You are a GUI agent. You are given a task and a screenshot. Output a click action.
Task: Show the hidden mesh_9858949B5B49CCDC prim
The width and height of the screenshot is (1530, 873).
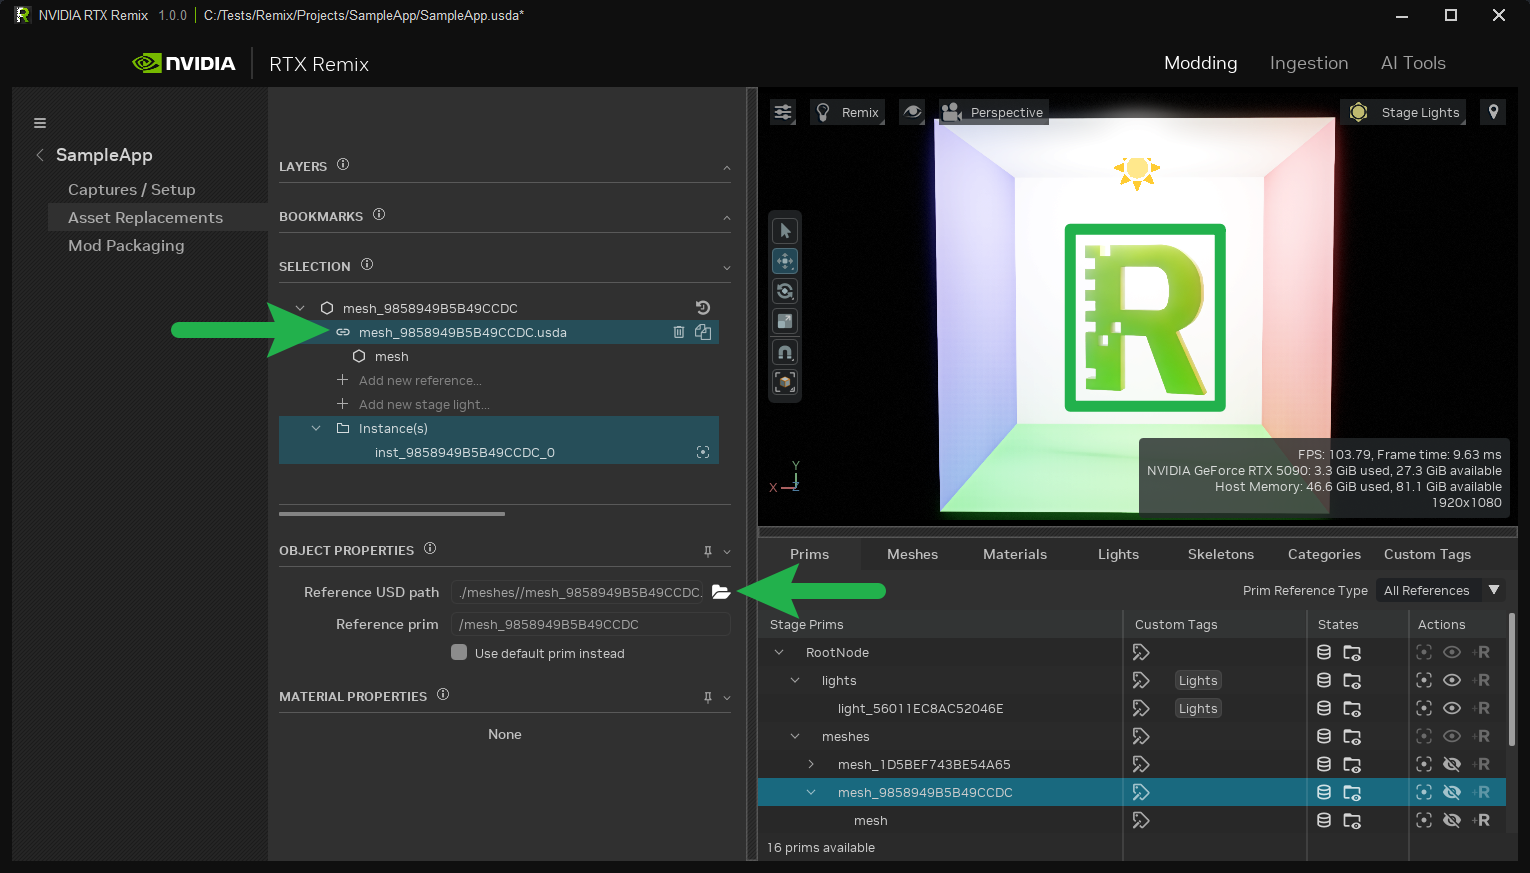[1452, 791]
